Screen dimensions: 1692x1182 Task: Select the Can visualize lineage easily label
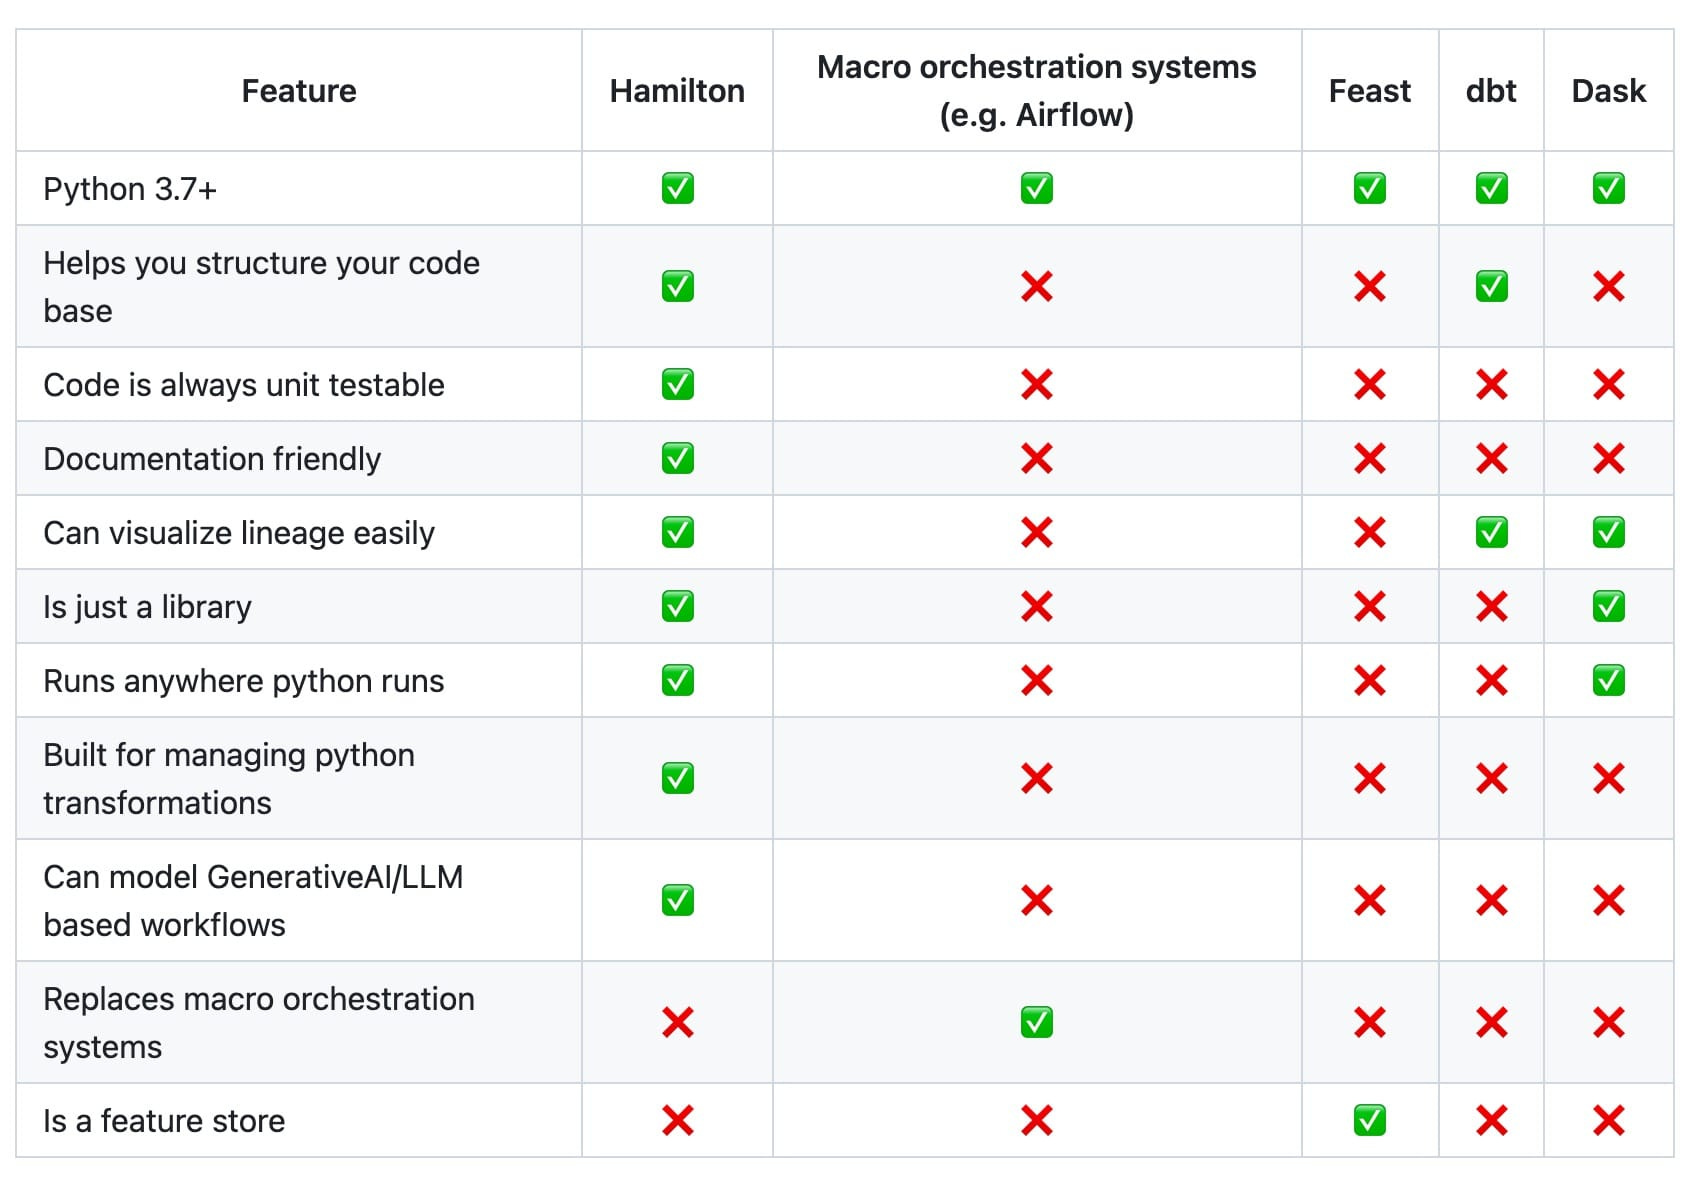click(239, 533)
